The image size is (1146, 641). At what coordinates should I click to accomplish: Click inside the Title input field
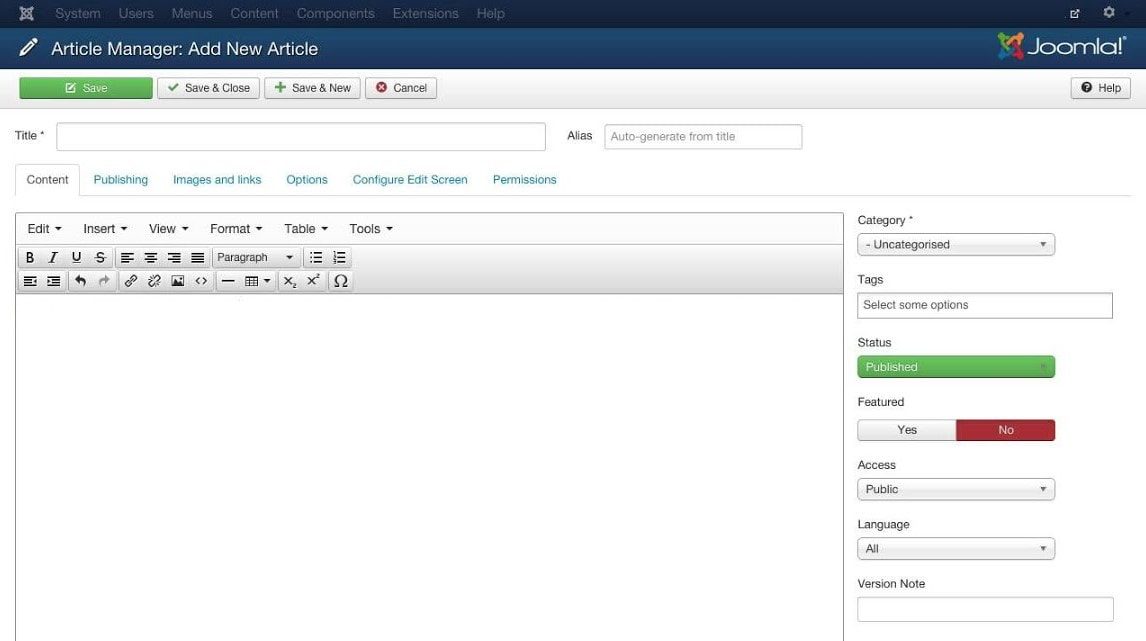300,136
